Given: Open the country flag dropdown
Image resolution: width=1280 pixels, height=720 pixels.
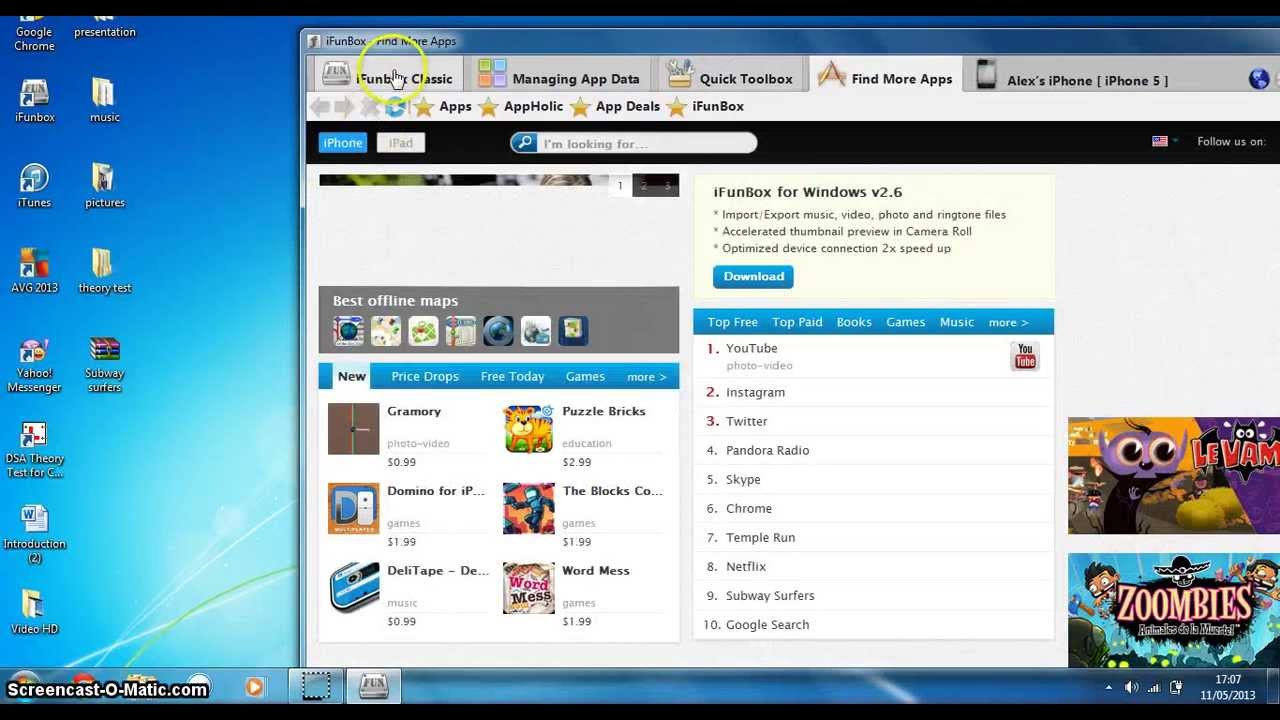Looking at the screenshot, I should (1165, 142).
